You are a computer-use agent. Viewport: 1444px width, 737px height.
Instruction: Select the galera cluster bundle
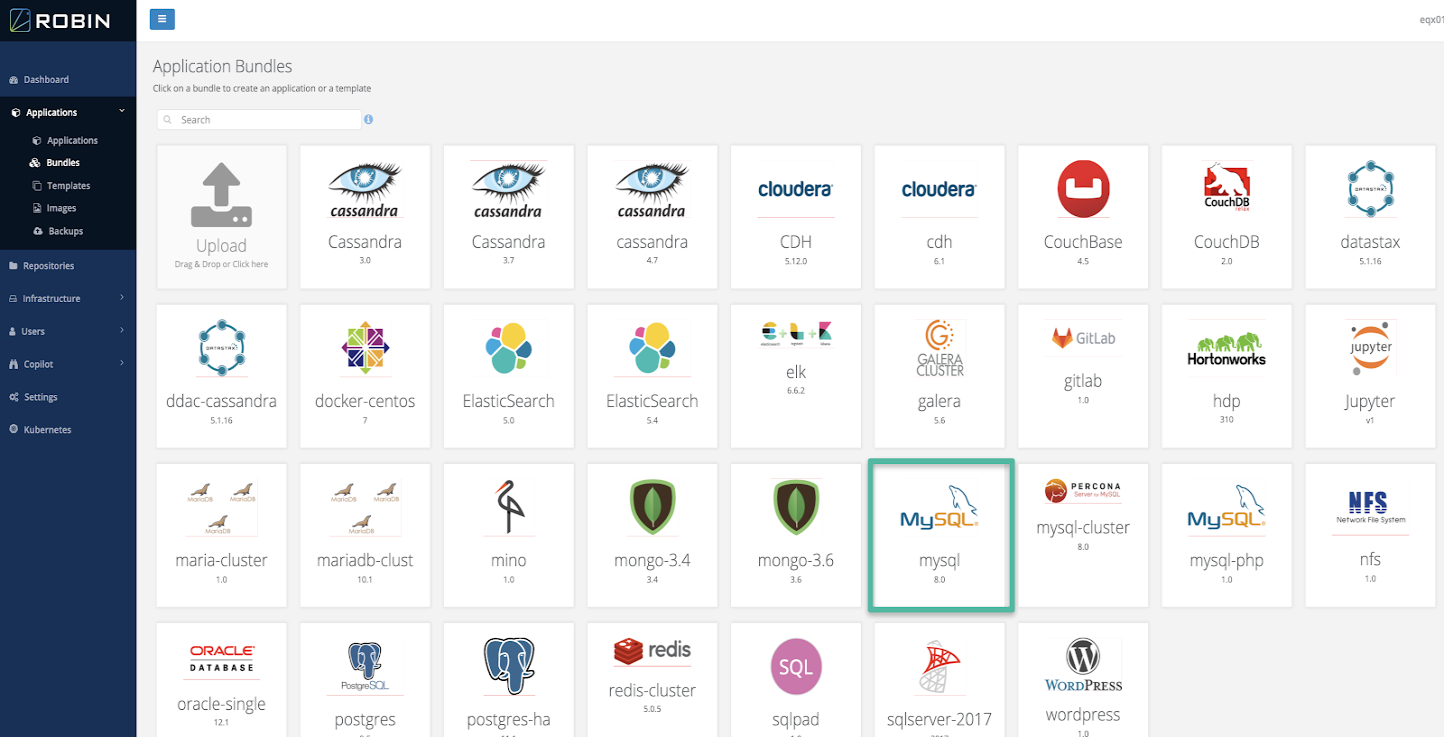(x=939, y=376)
